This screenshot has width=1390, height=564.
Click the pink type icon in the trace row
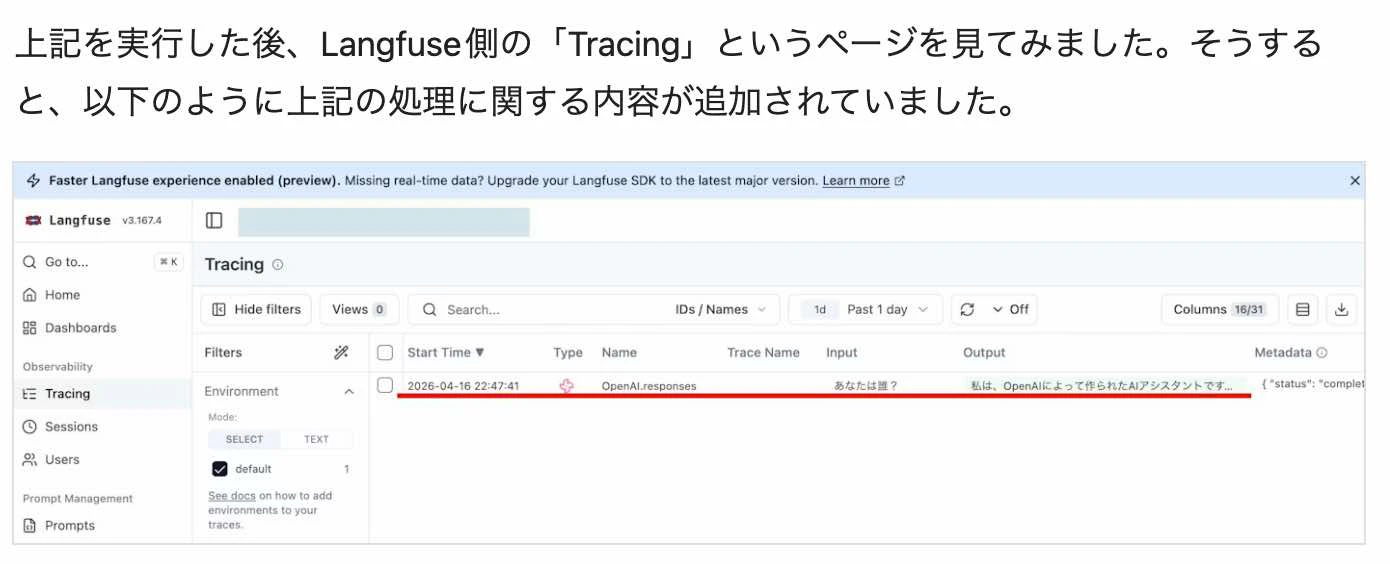click(x=567, y=385)
